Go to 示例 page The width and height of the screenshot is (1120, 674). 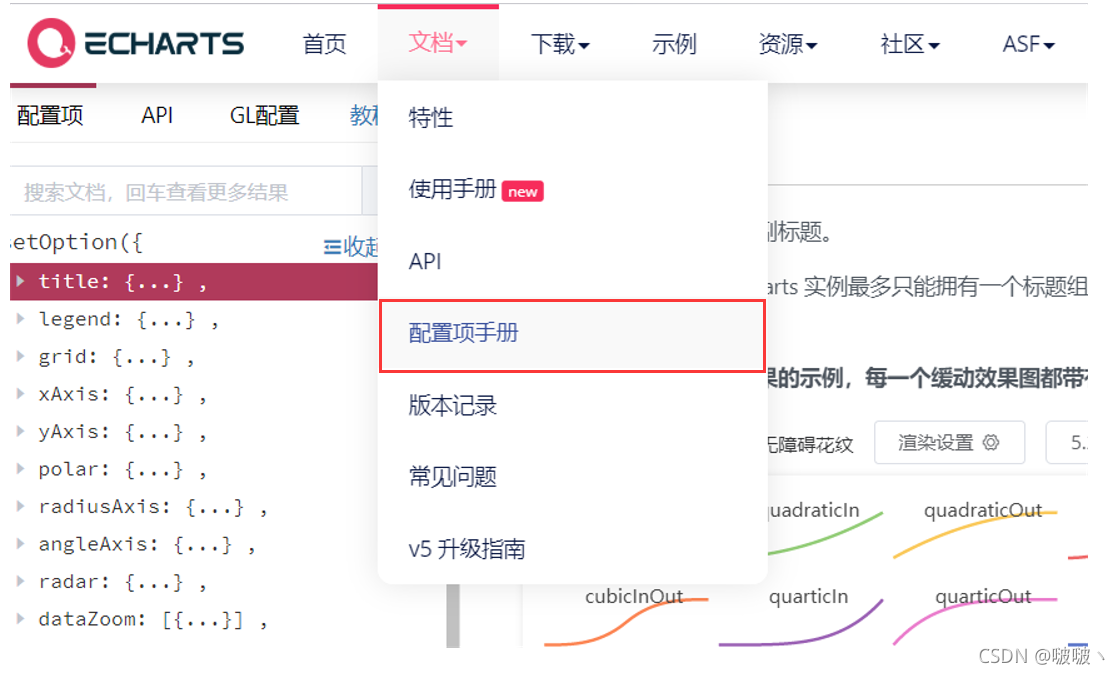[674, 44]
